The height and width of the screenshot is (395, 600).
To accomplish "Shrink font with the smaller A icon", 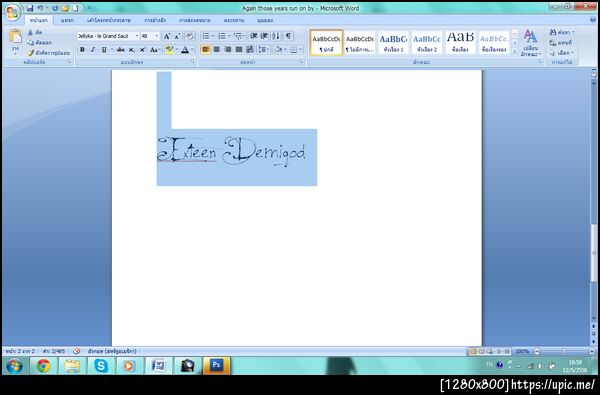I will [177, 36].
